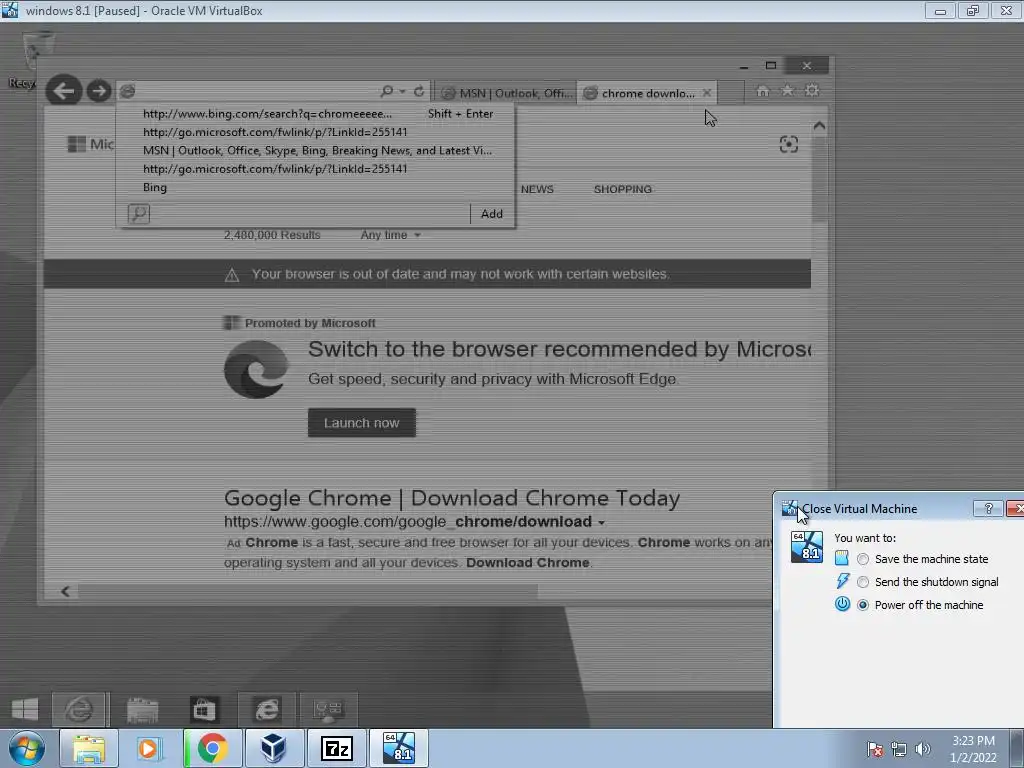This screenshot has height=768, width=1024.
Task: Switch to MSN | Outlook tab
Action: 507,93
